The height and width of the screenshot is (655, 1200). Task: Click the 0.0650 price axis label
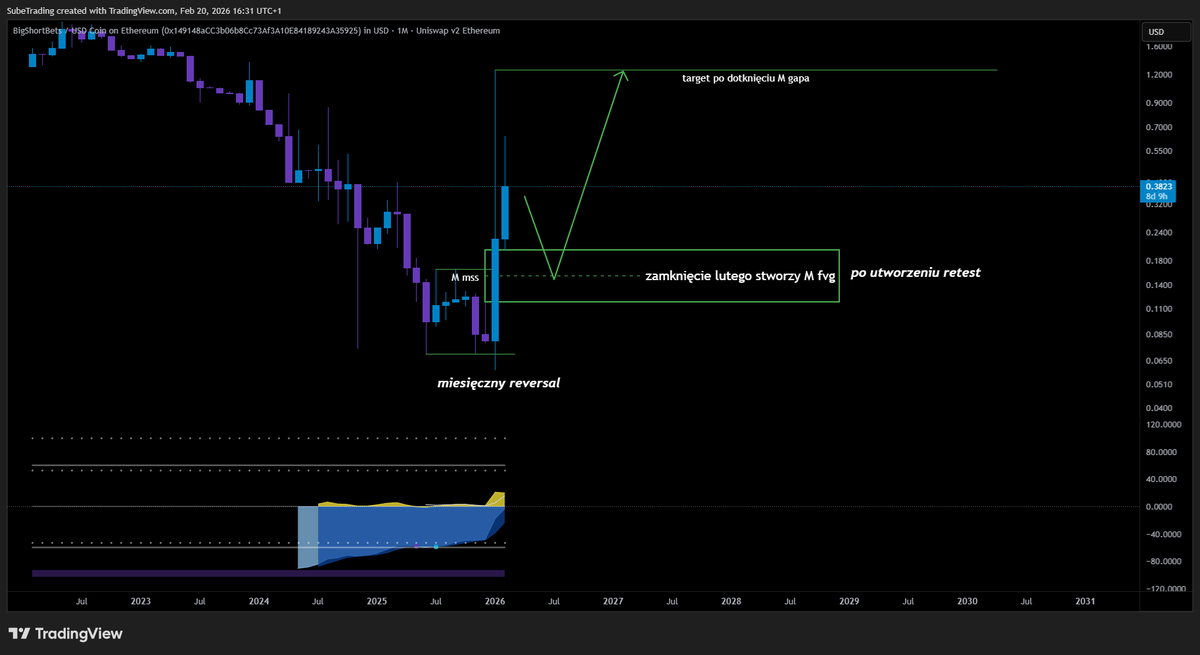point(1159,361)
